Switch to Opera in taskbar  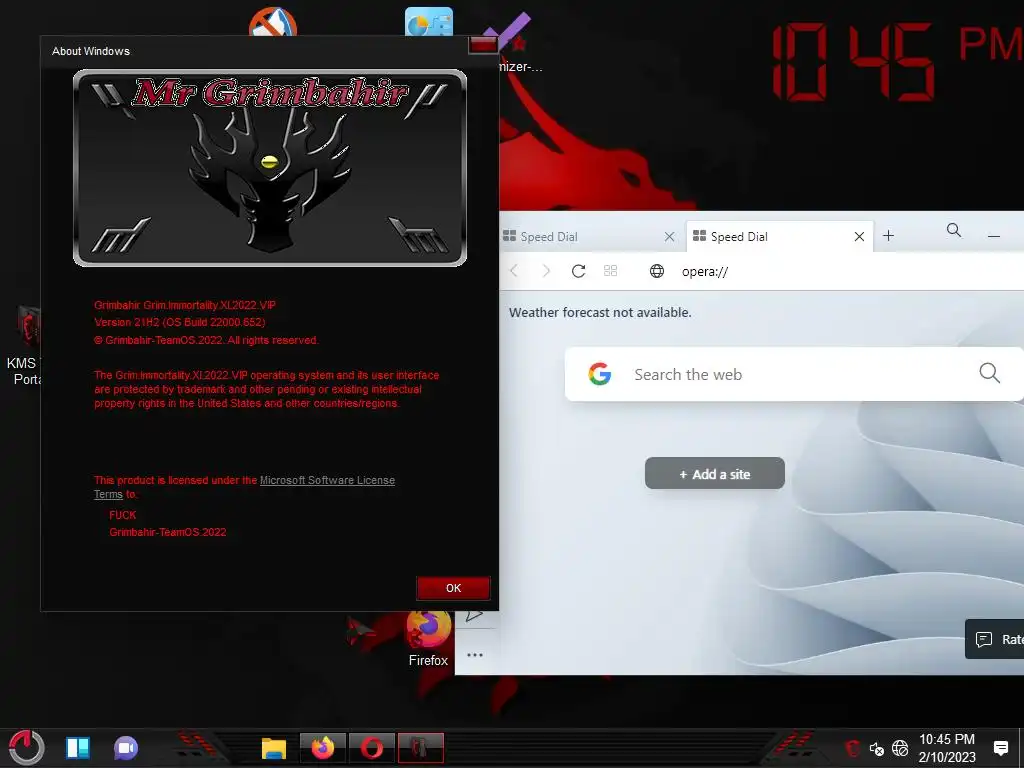[x=372, y=747]
